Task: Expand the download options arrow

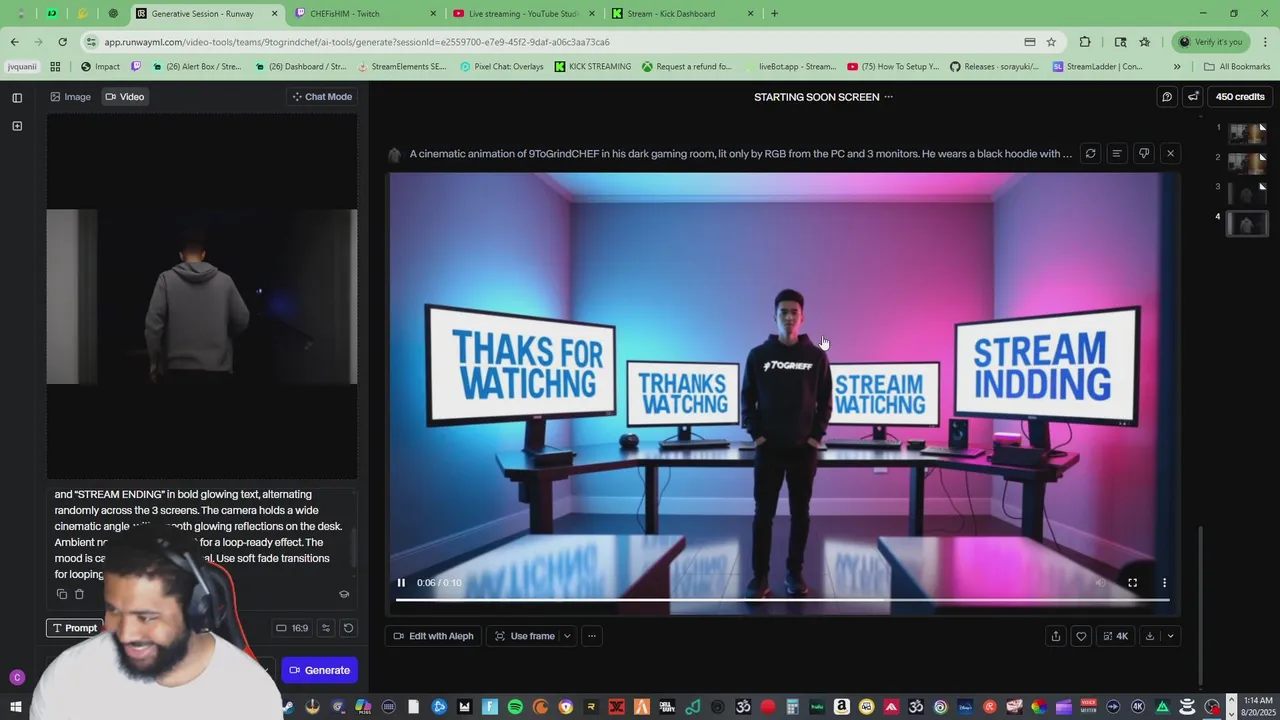Action: tap(1170, 636)
